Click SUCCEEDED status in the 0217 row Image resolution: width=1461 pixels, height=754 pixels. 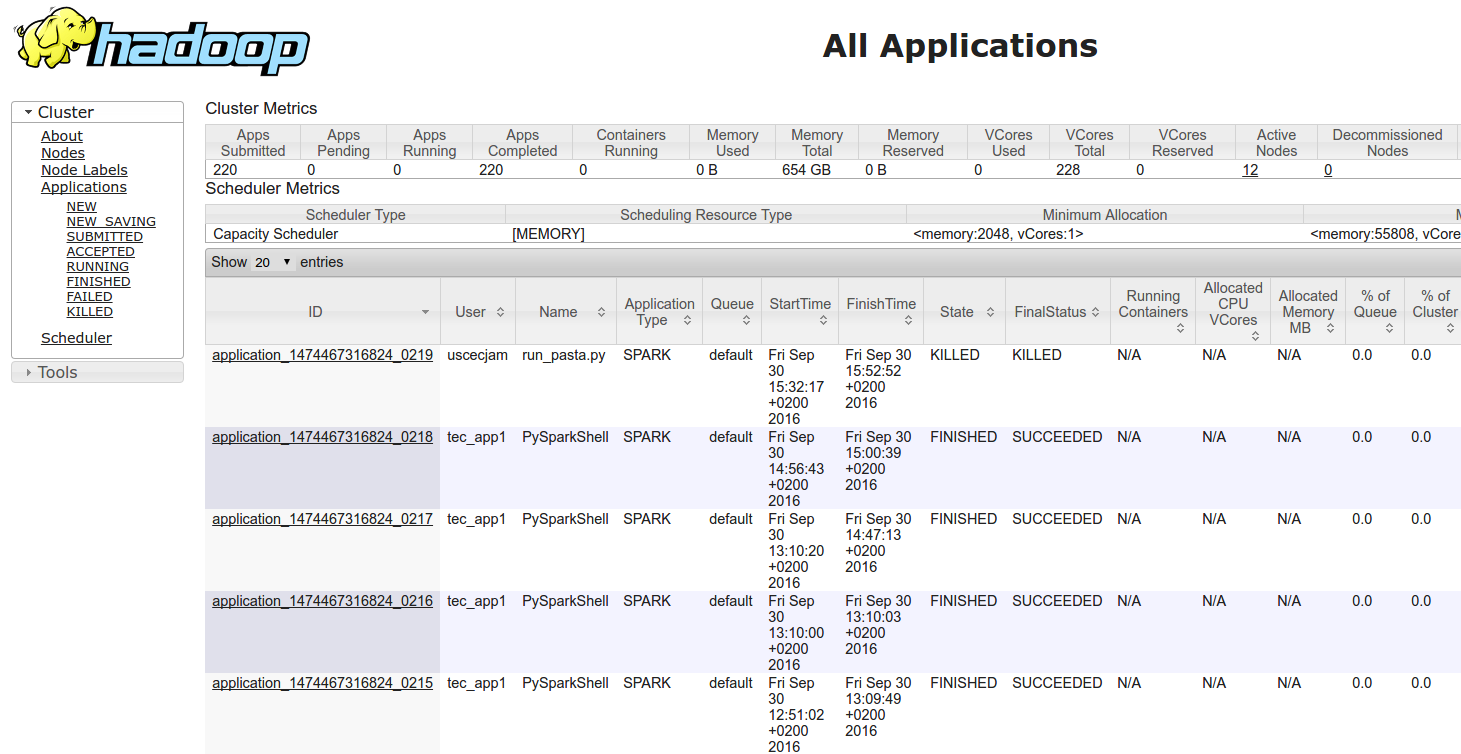1057,519
